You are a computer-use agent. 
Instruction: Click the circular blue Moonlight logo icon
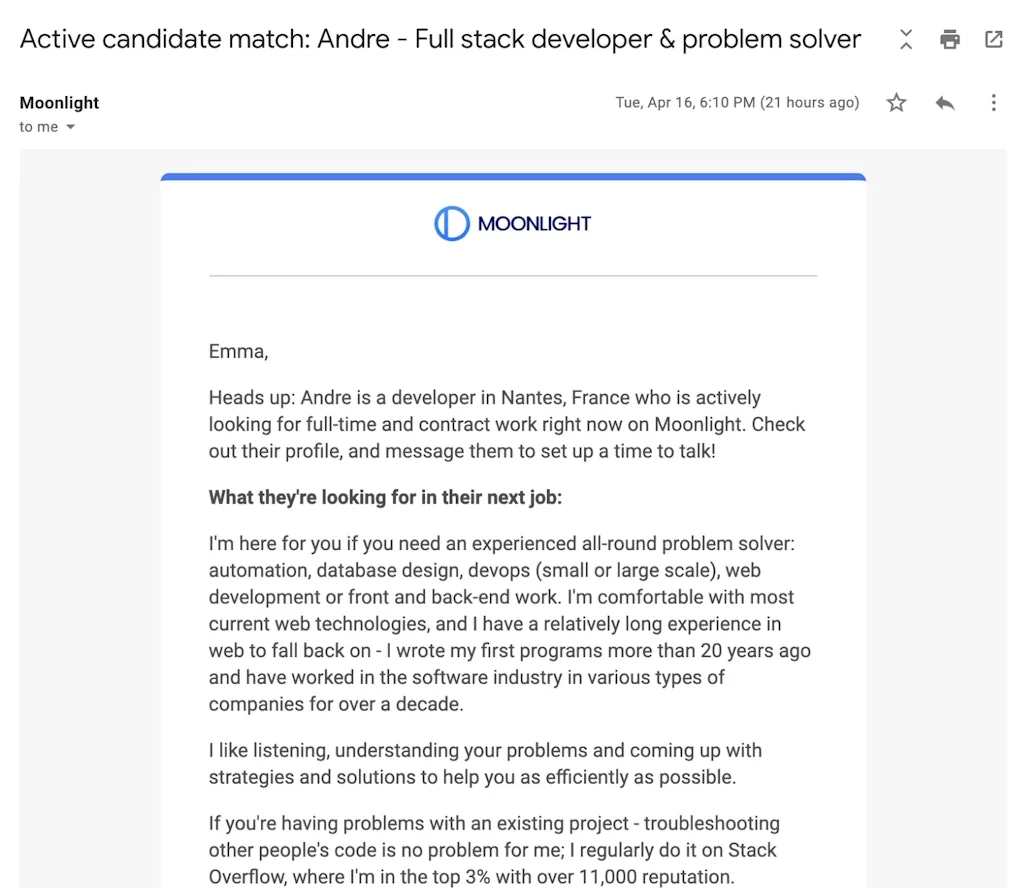(x=451, y=224)
